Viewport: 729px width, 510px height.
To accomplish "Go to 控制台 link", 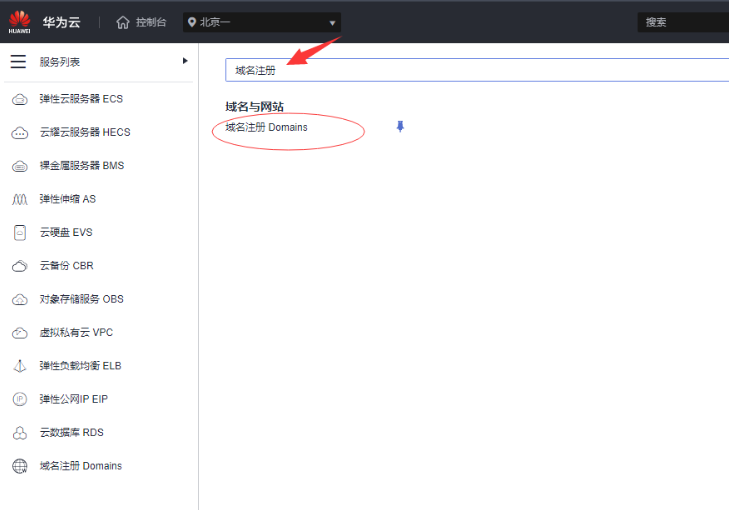I will tap(151, 22).
